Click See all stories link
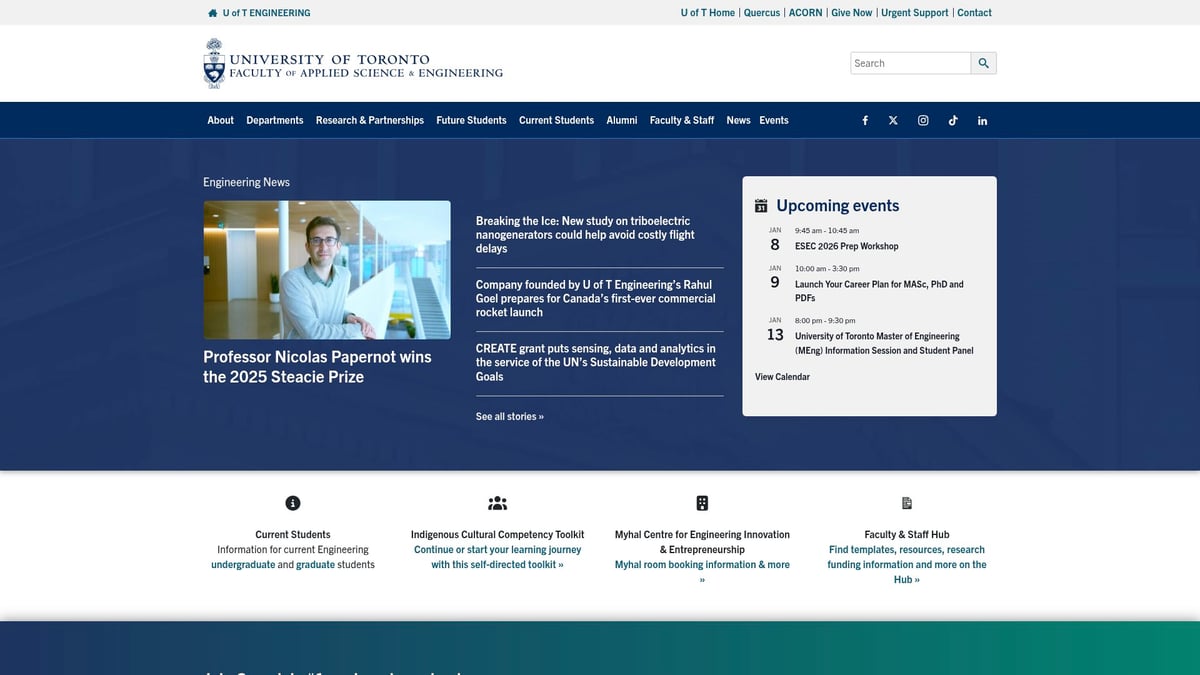This screenshot has height=675, width=1200. [x=510, y=416]
